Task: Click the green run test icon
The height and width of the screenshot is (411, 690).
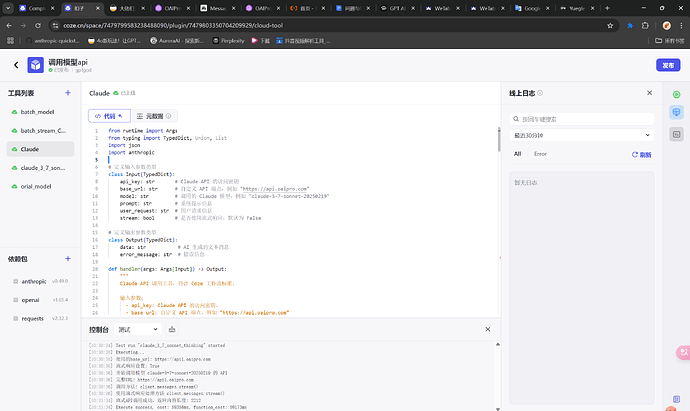Action: point(676,95)
